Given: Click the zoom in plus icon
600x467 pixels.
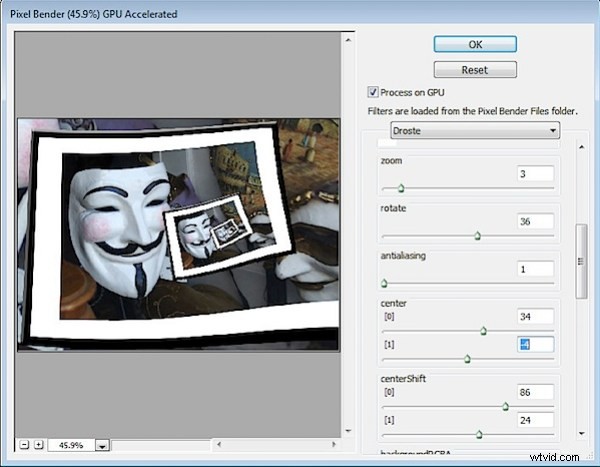Looking at the screenshot, I should pyautogui.click(x=38, y=444).
